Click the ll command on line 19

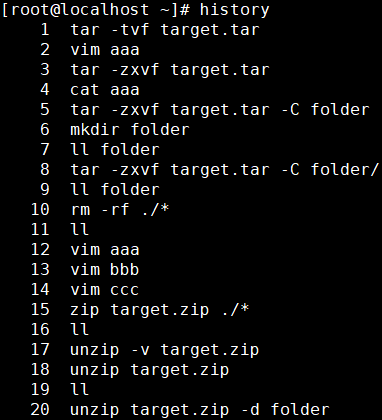click(x=80, y=389)
